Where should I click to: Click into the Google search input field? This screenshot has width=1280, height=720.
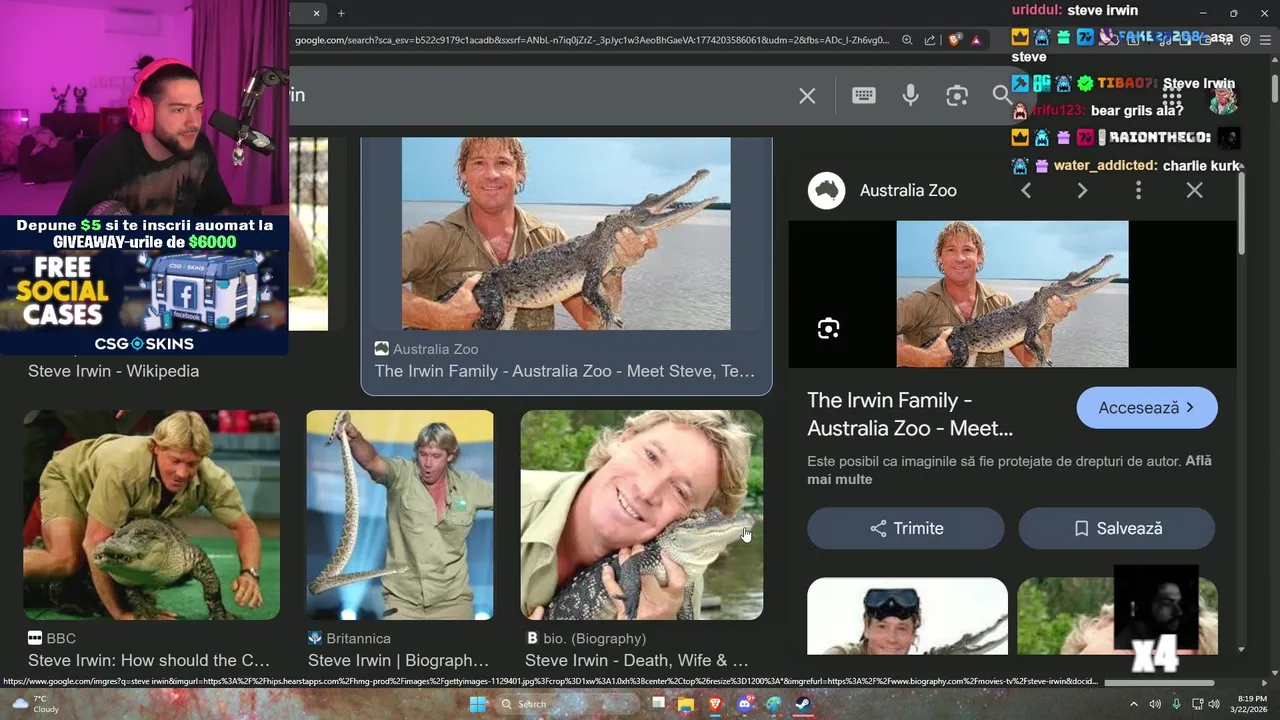tap(540, 95)
